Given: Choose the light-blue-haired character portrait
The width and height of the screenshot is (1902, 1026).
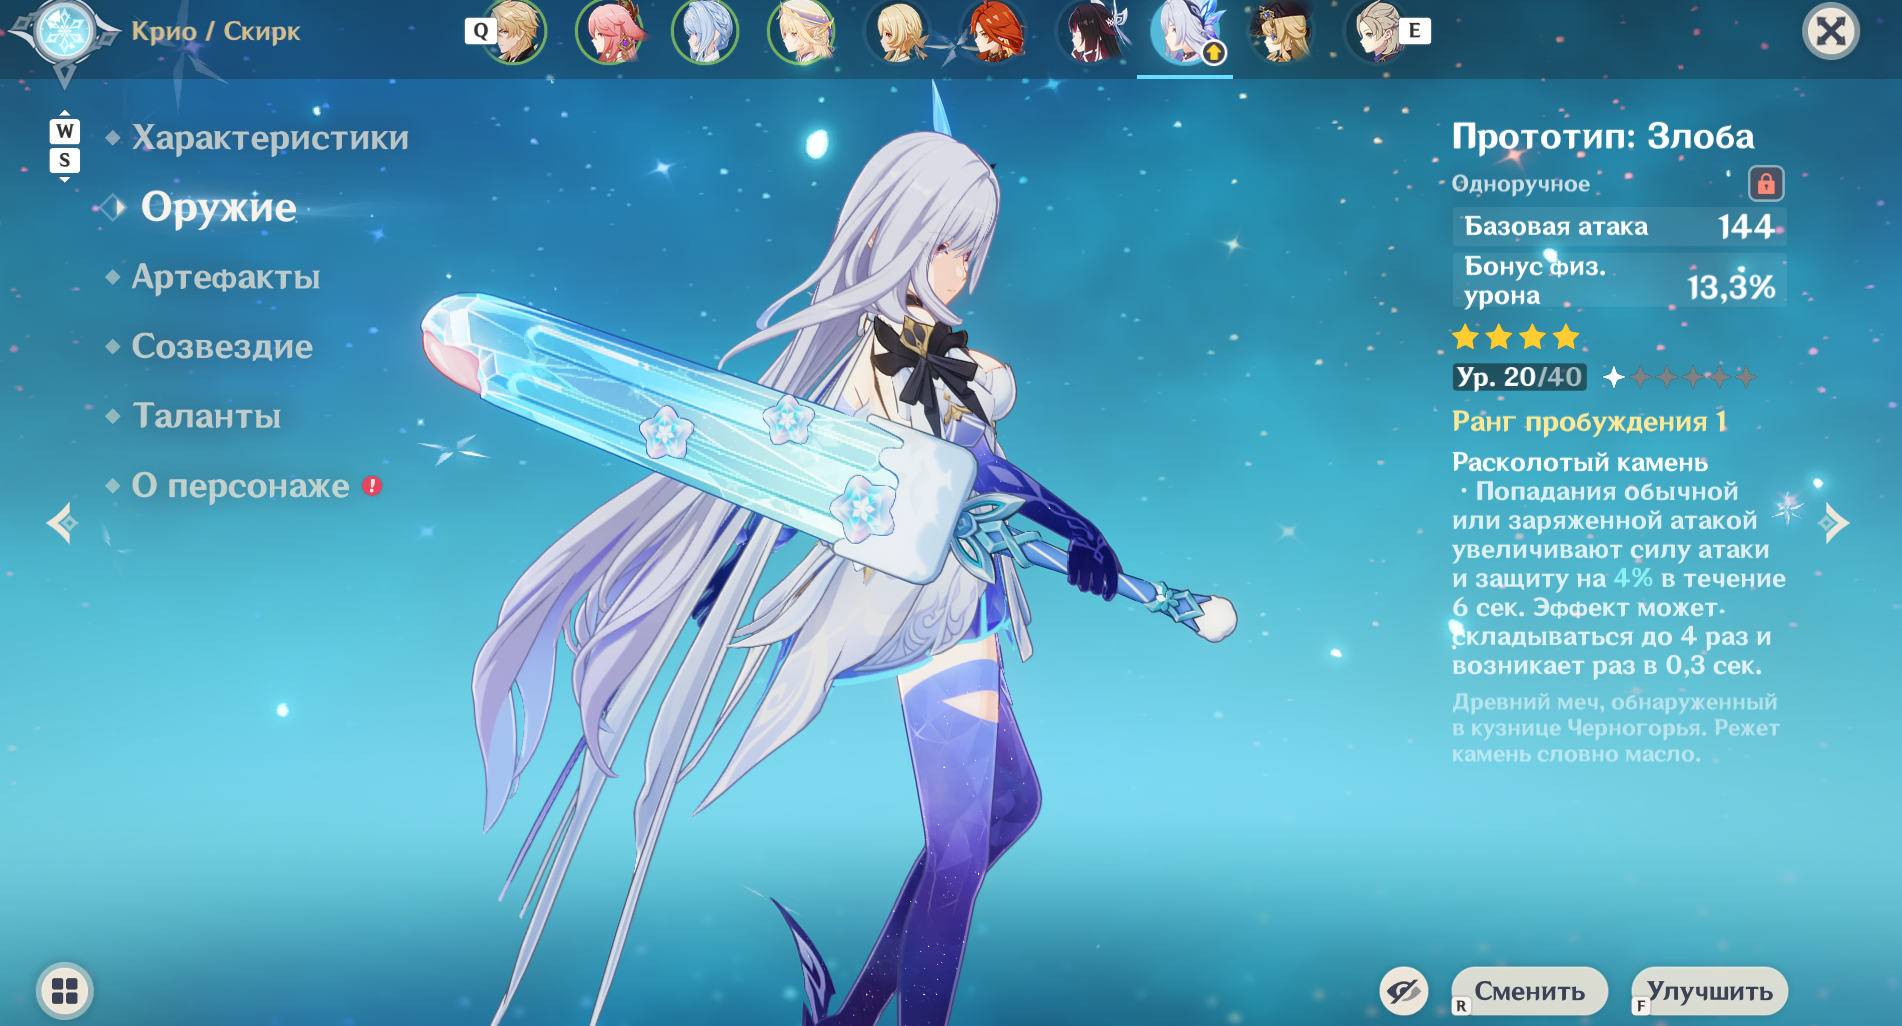Looking at the screenshot, I should (705, 31).
